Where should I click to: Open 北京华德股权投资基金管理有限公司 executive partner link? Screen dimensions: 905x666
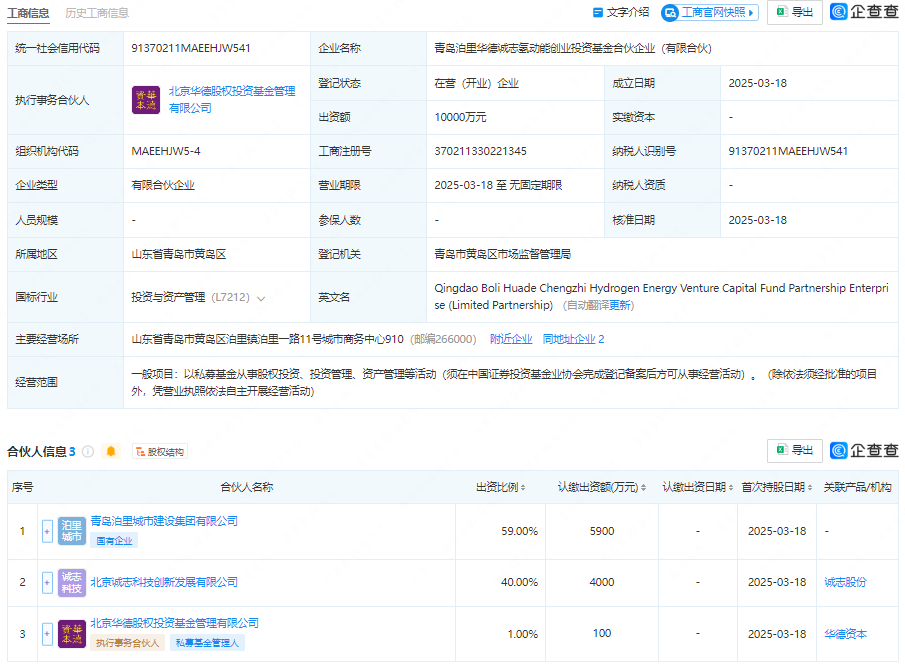pos(232,100)
